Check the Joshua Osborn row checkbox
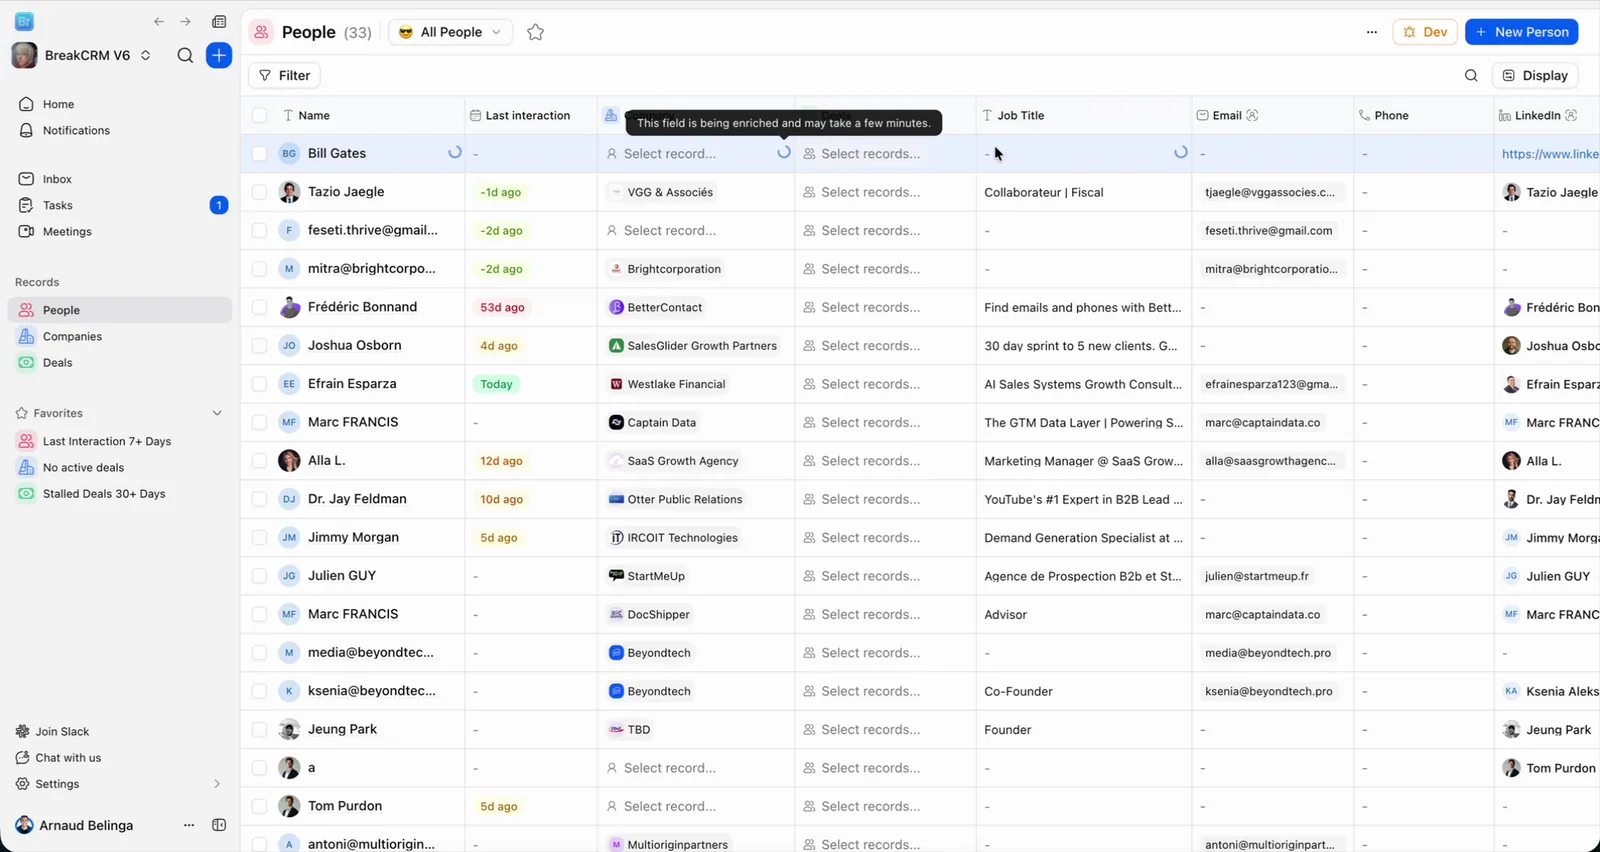1600x852 pixels. click(x=260, y=346)
